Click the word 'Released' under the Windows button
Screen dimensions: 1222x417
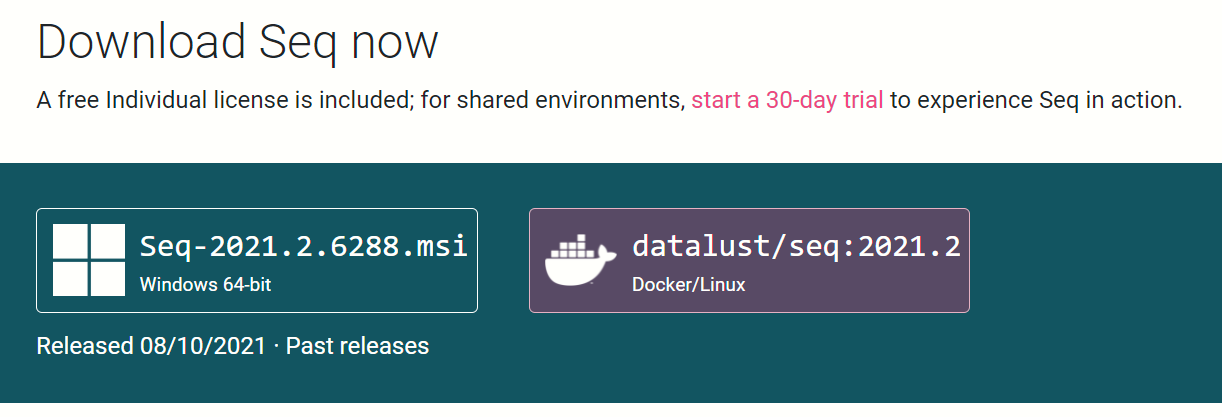[82, 346]
